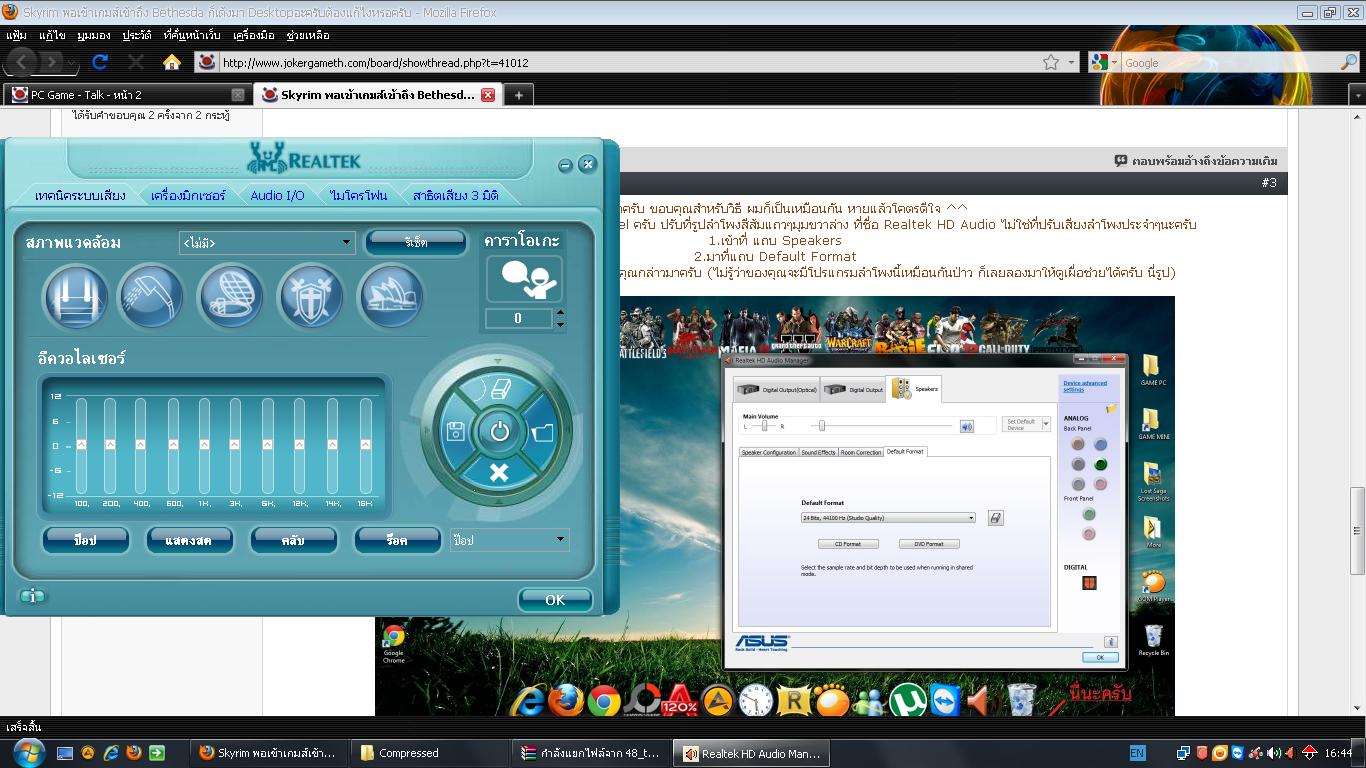Click the Google search input box

1230,62
